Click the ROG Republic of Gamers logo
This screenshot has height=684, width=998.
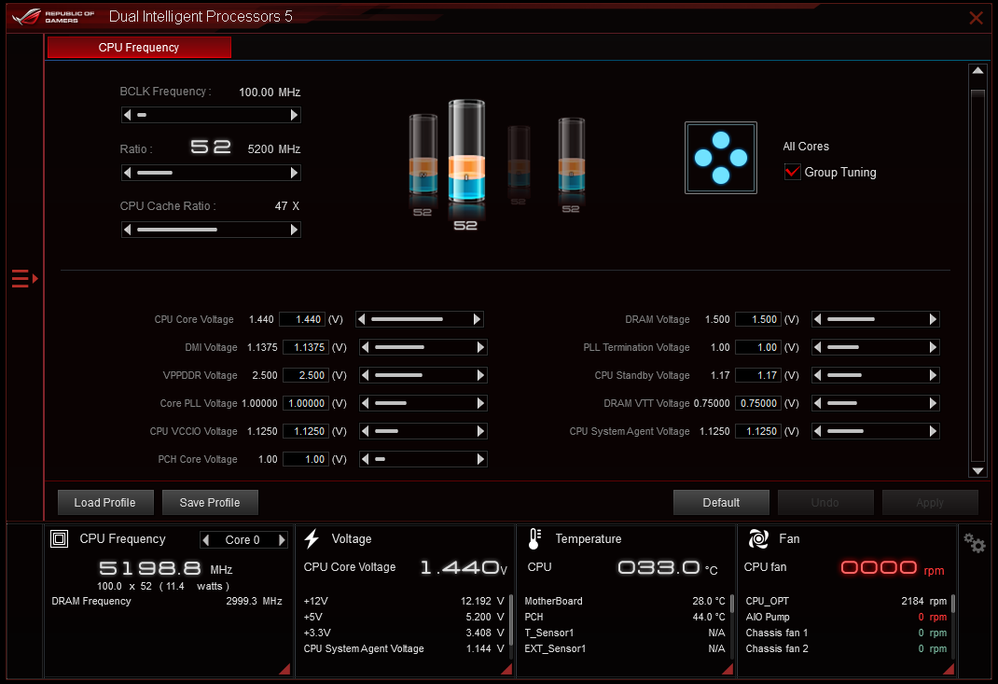pos(53,17)
